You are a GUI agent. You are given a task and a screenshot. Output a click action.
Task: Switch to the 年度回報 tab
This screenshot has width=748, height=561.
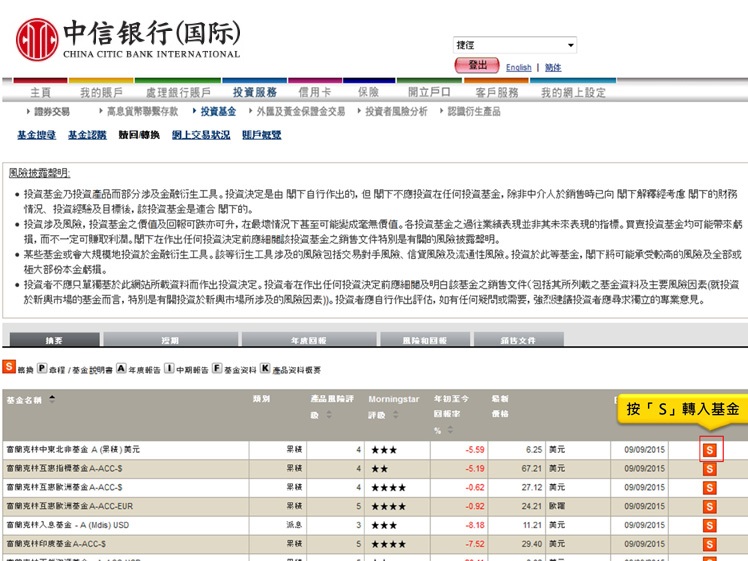tap(309, 340)
